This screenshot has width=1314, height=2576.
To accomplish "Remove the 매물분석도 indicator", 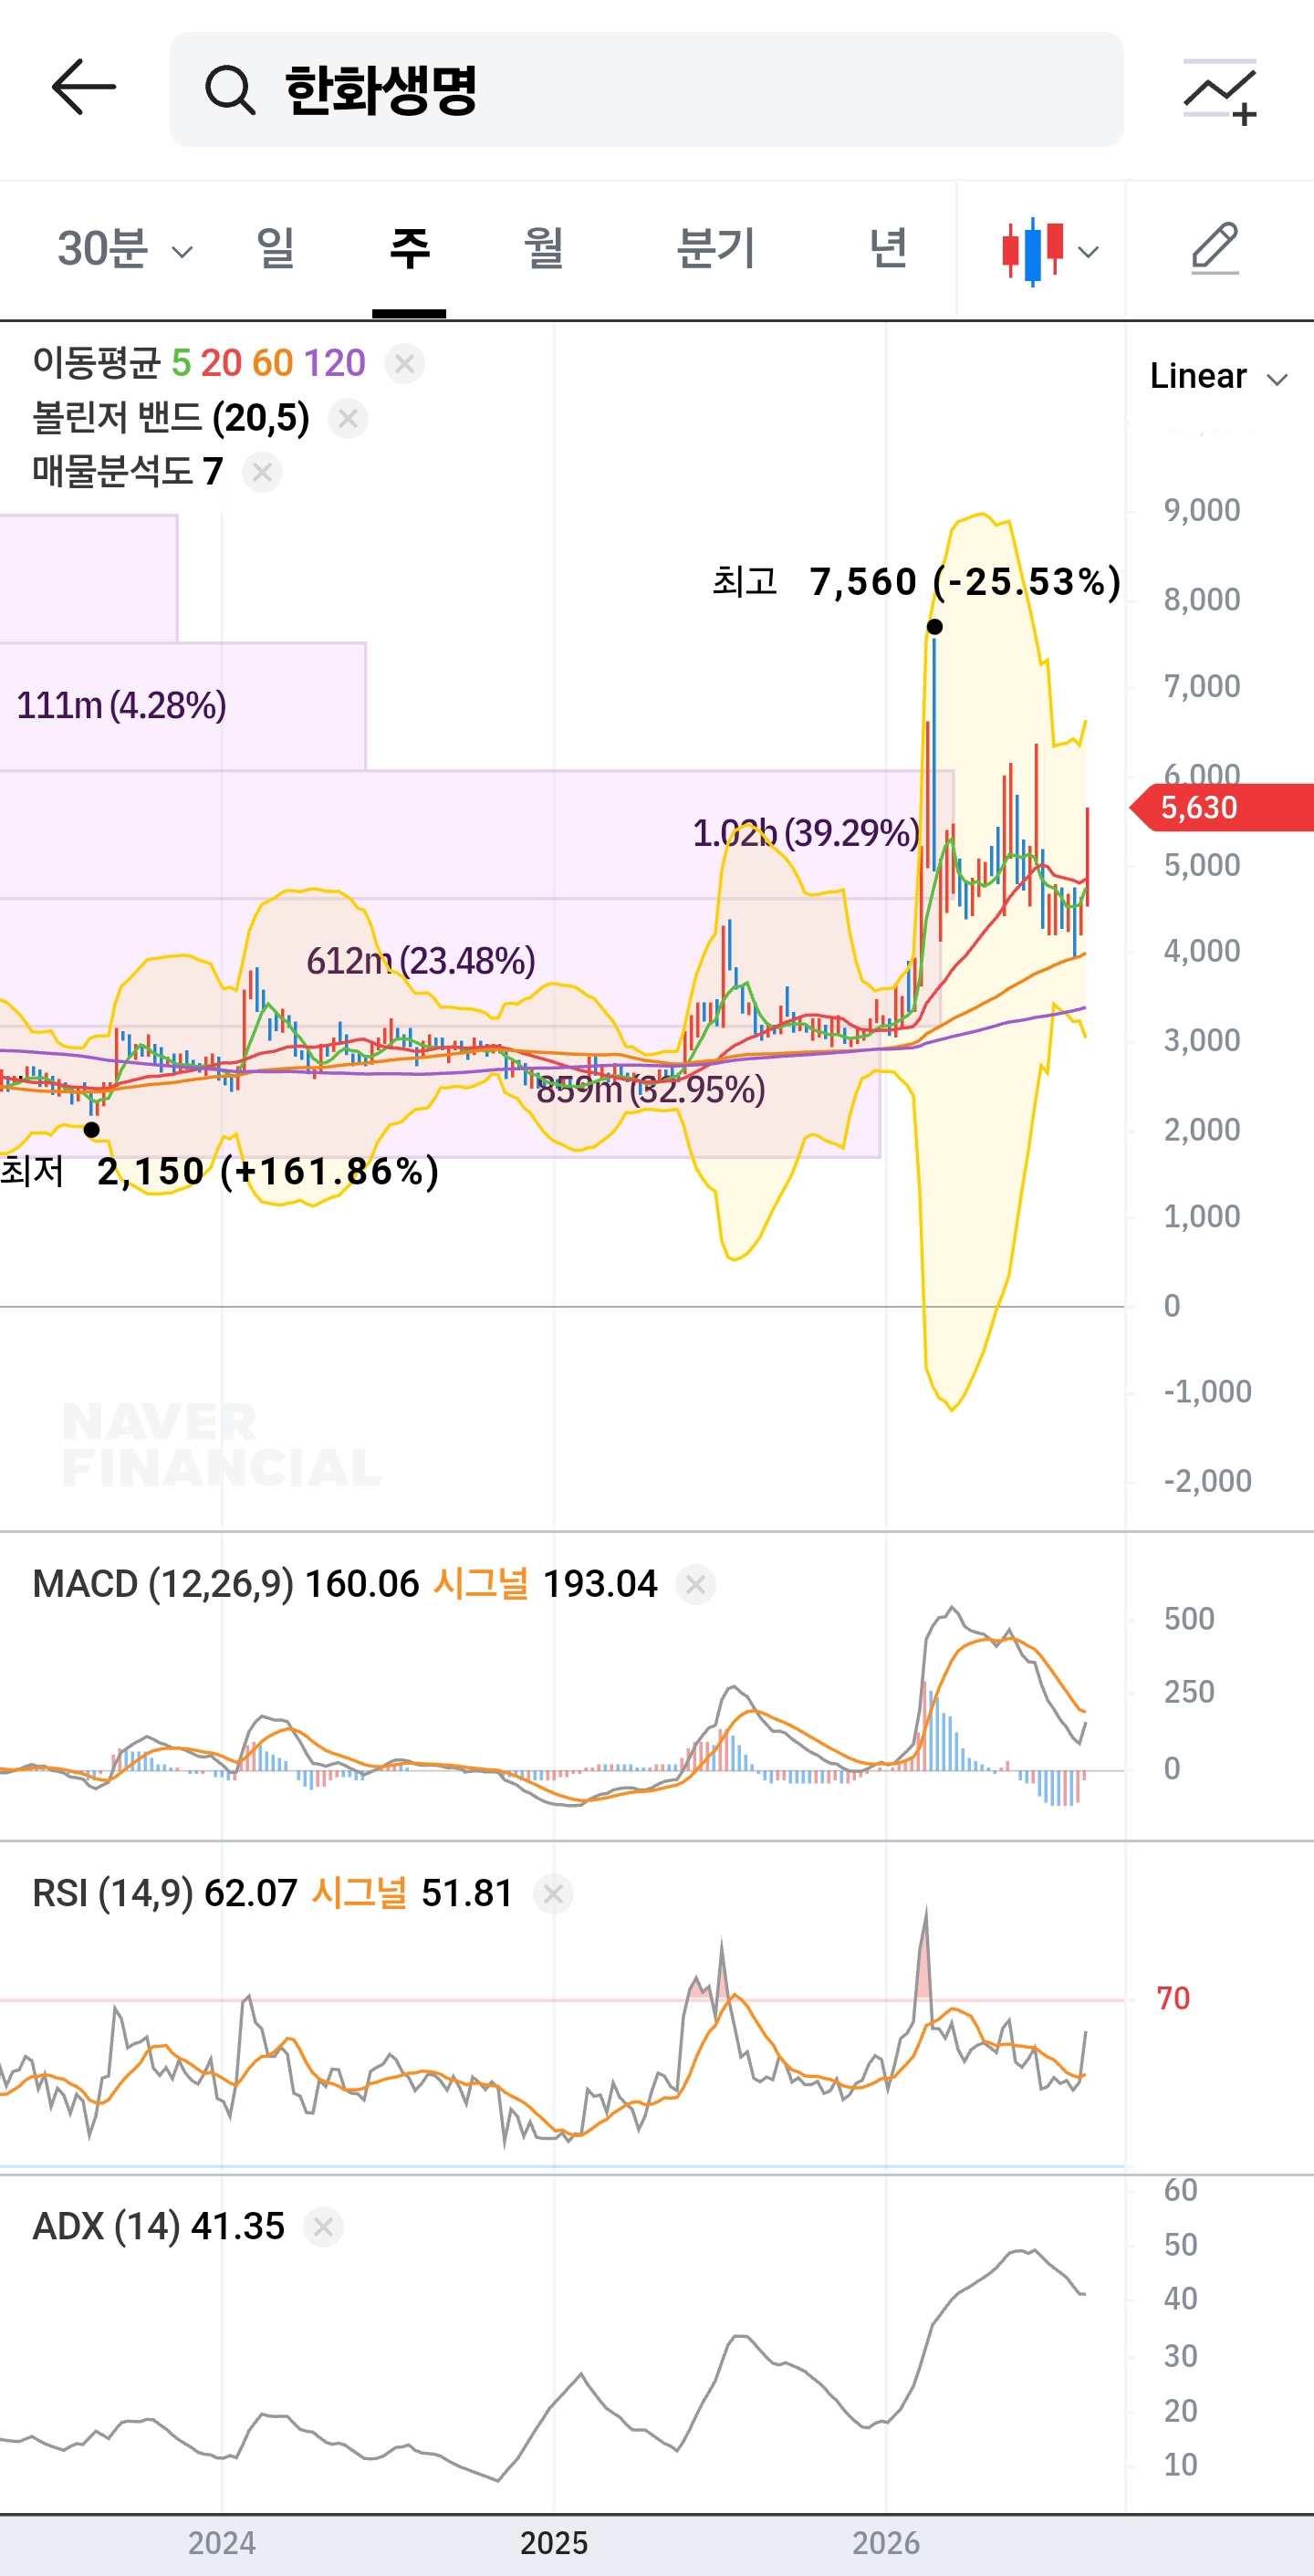I will tap(262, 472).
